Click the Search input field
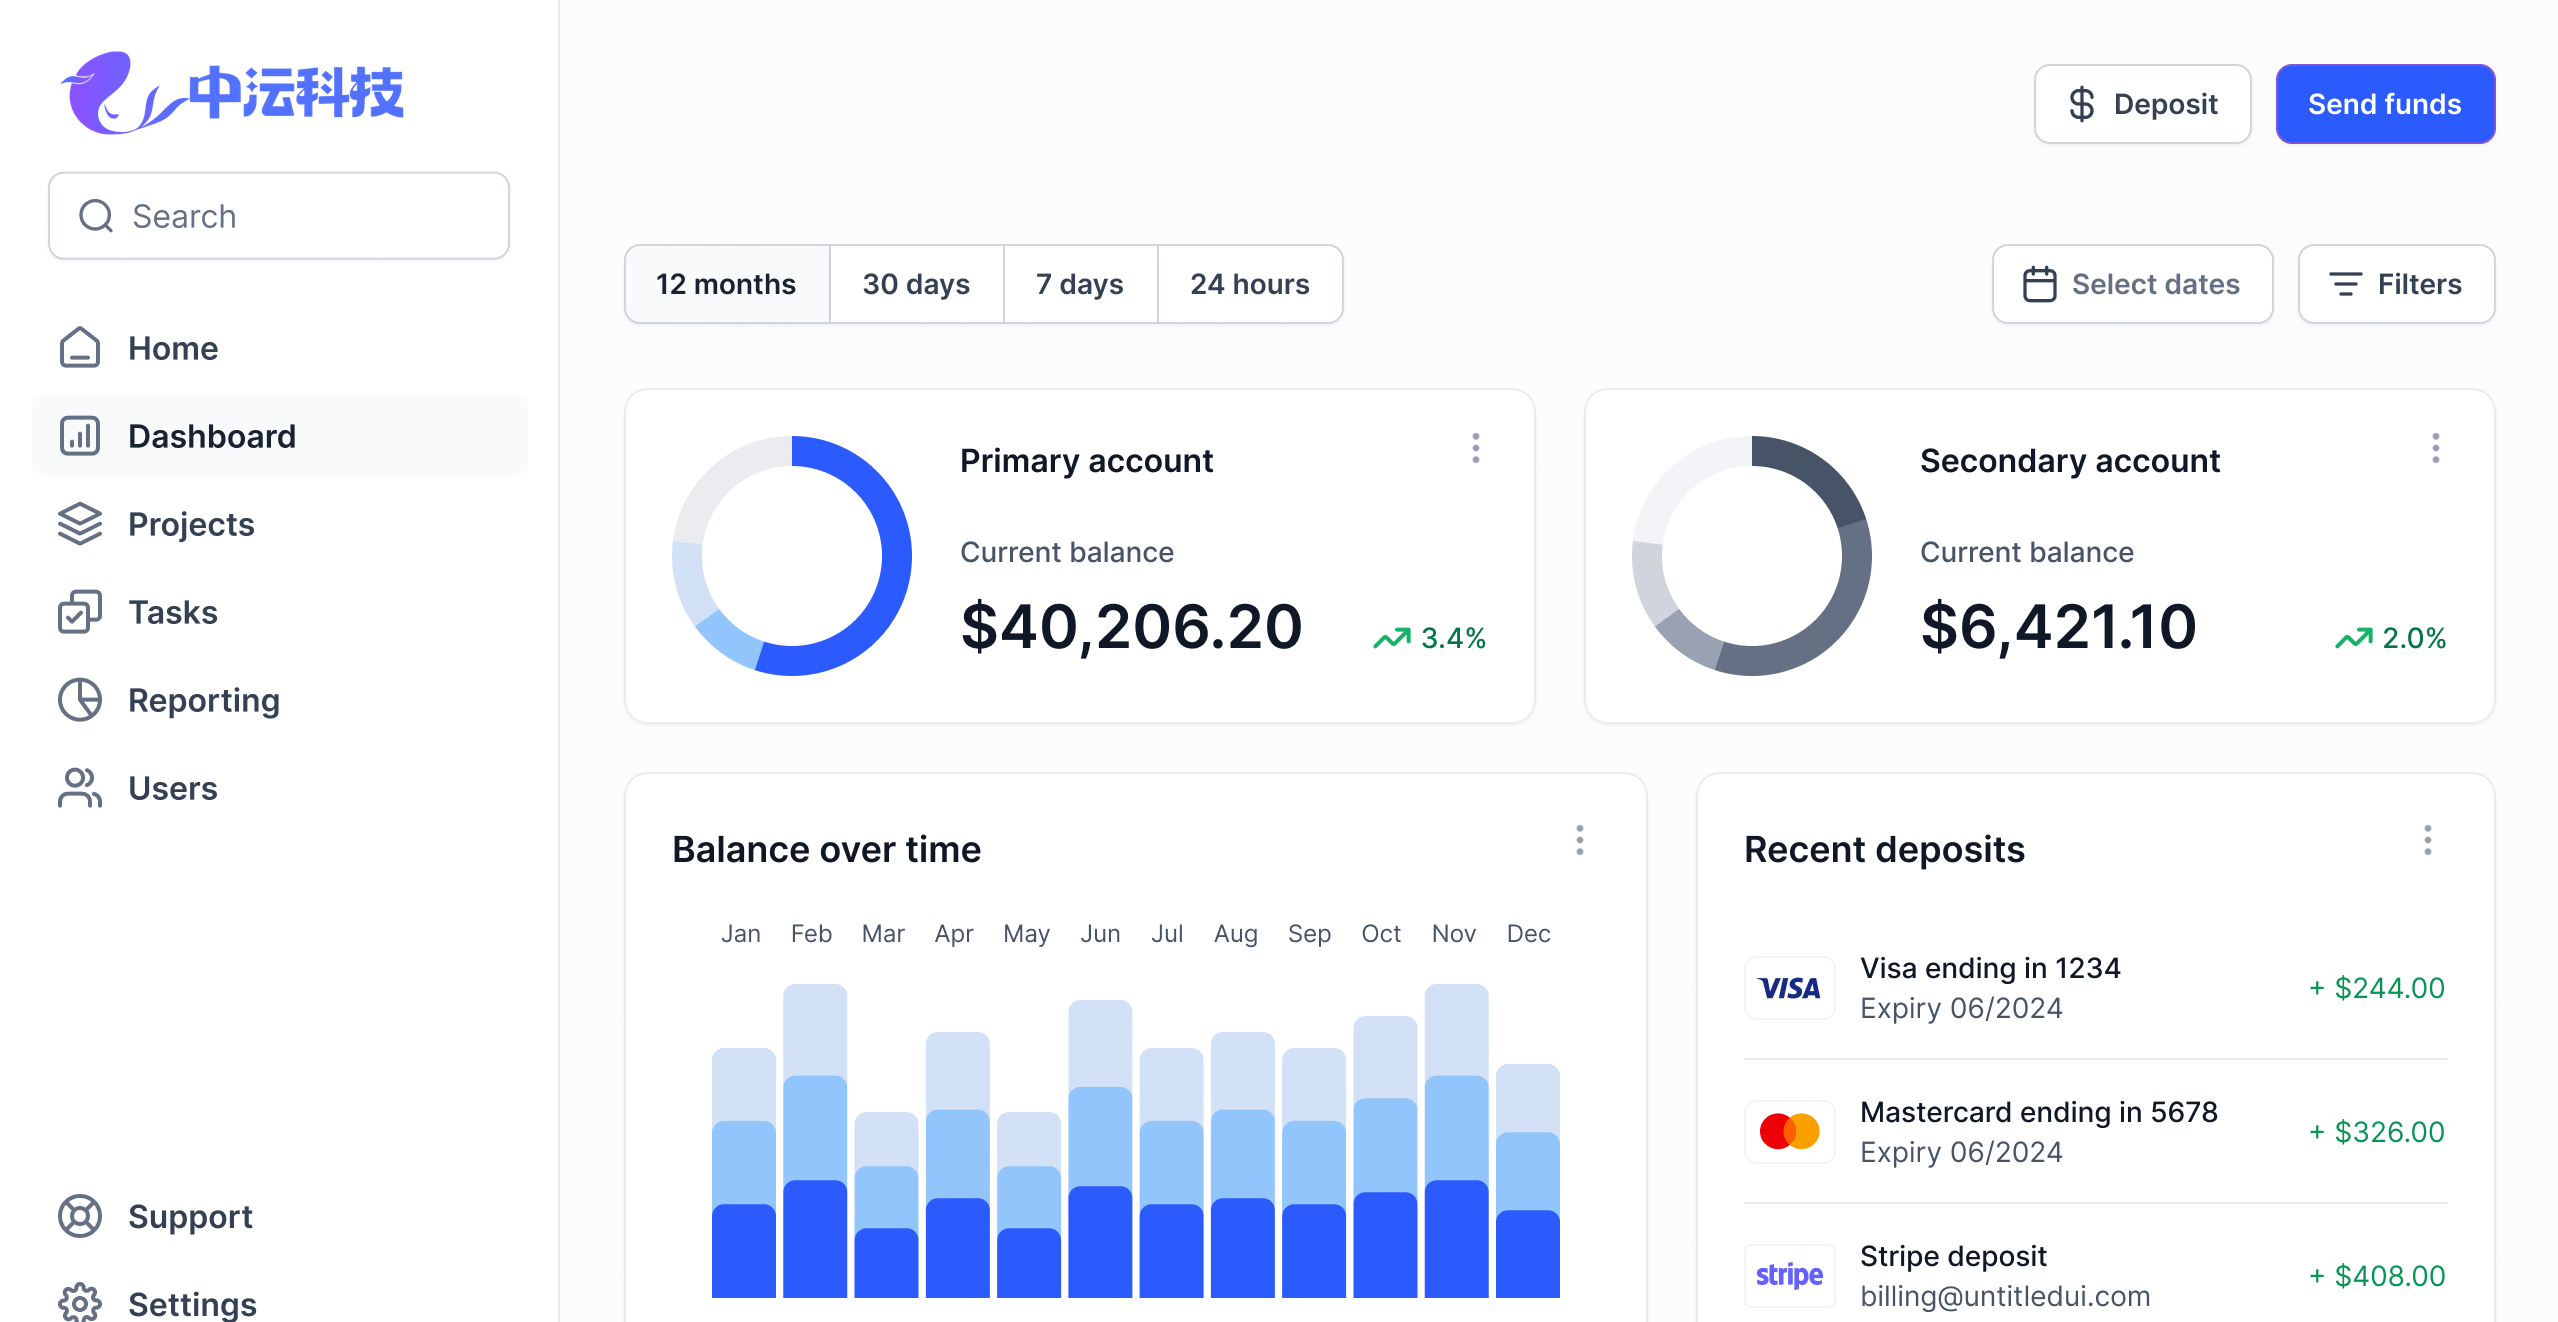Image resolution: width=2558 pixels, height=1322 pixels. (x=279, y=216)
